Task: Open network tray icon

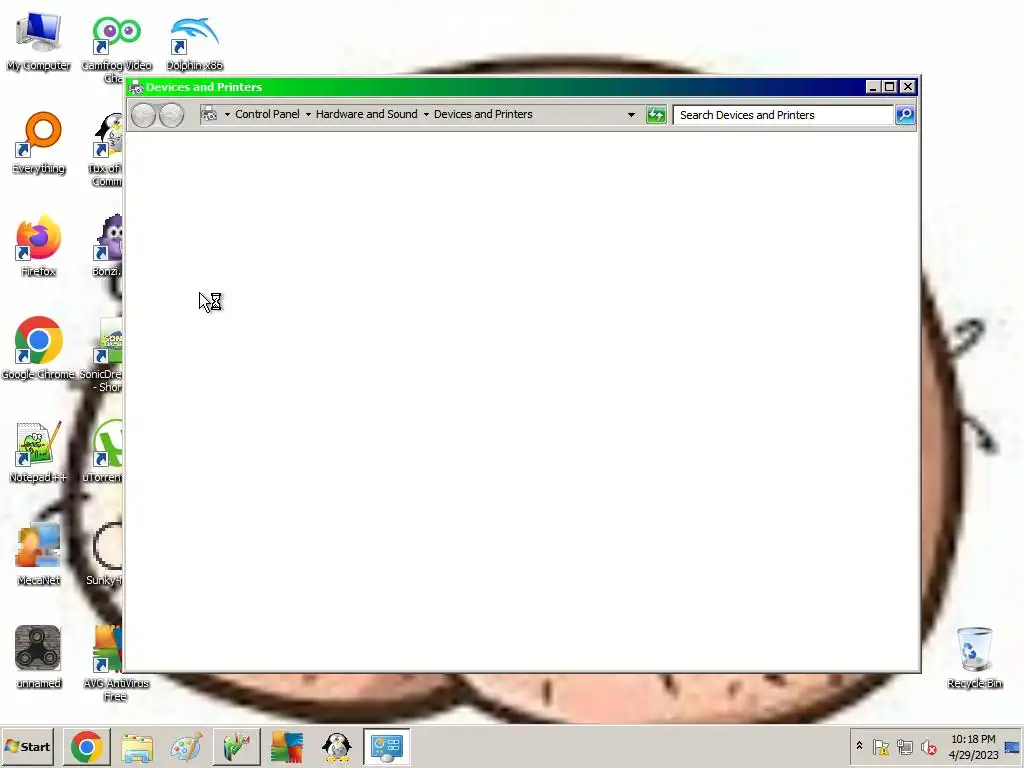Action: pyautogui.click(x=904, y=746)
